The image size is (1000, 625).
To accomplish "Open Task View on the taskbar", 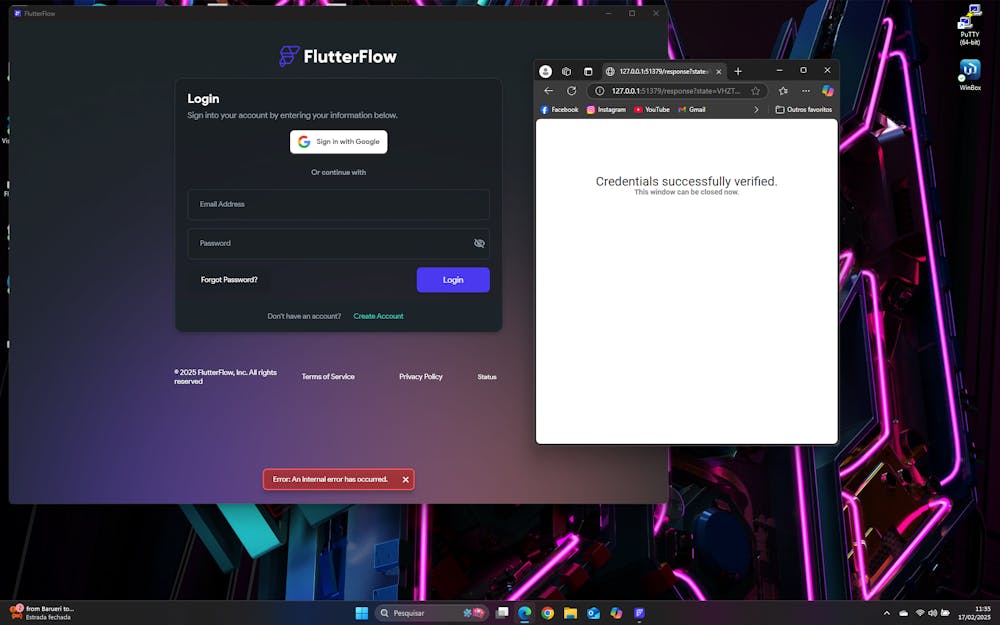I will pos(503,613).
